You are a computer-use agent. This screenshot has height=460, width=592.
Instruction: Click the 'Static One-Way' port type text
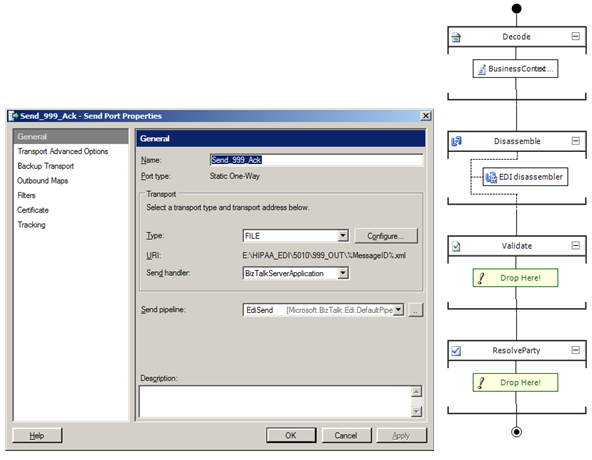coord(235,176)
